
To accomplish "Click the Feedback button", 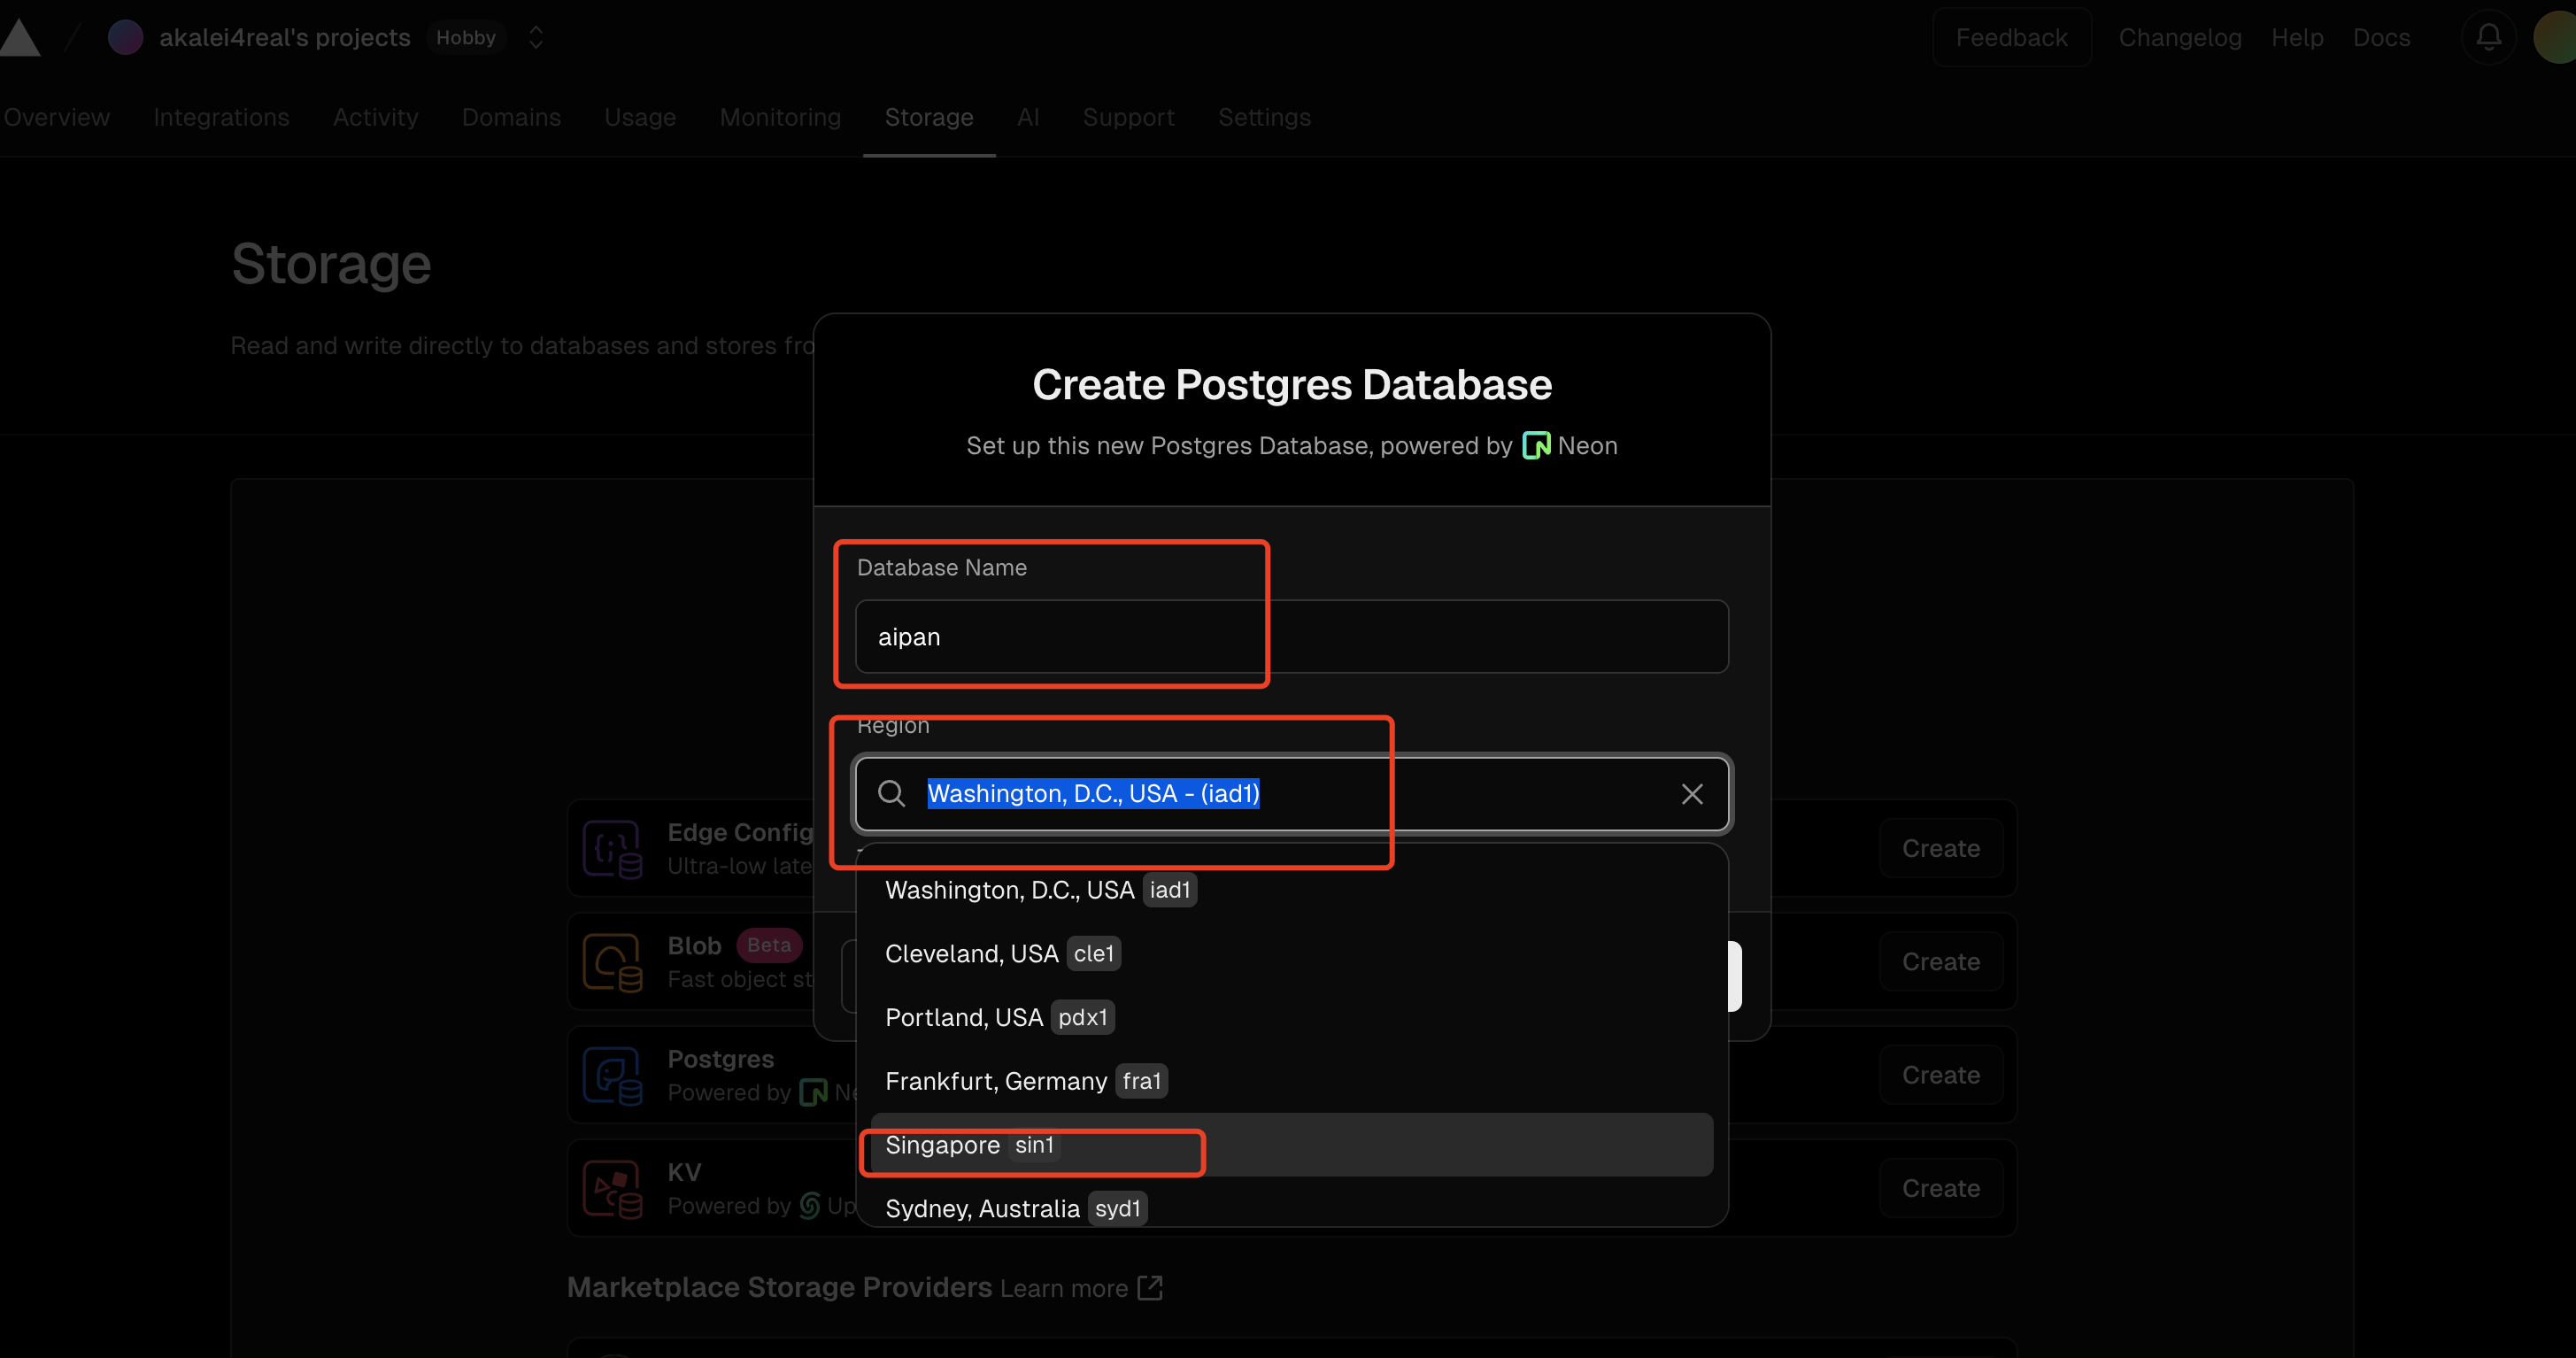I will pyautogui.click(x=2011, y=37).
